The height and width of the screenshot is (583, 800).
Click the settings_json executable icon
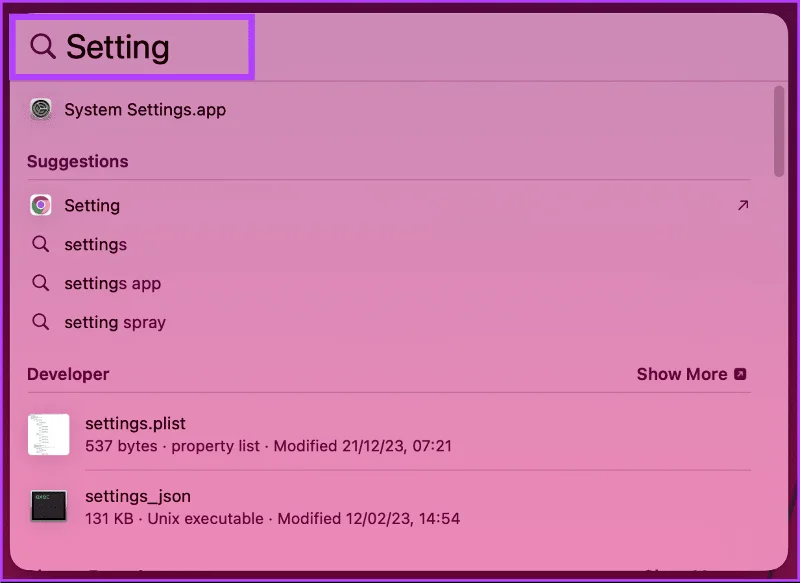click(48, 506)
